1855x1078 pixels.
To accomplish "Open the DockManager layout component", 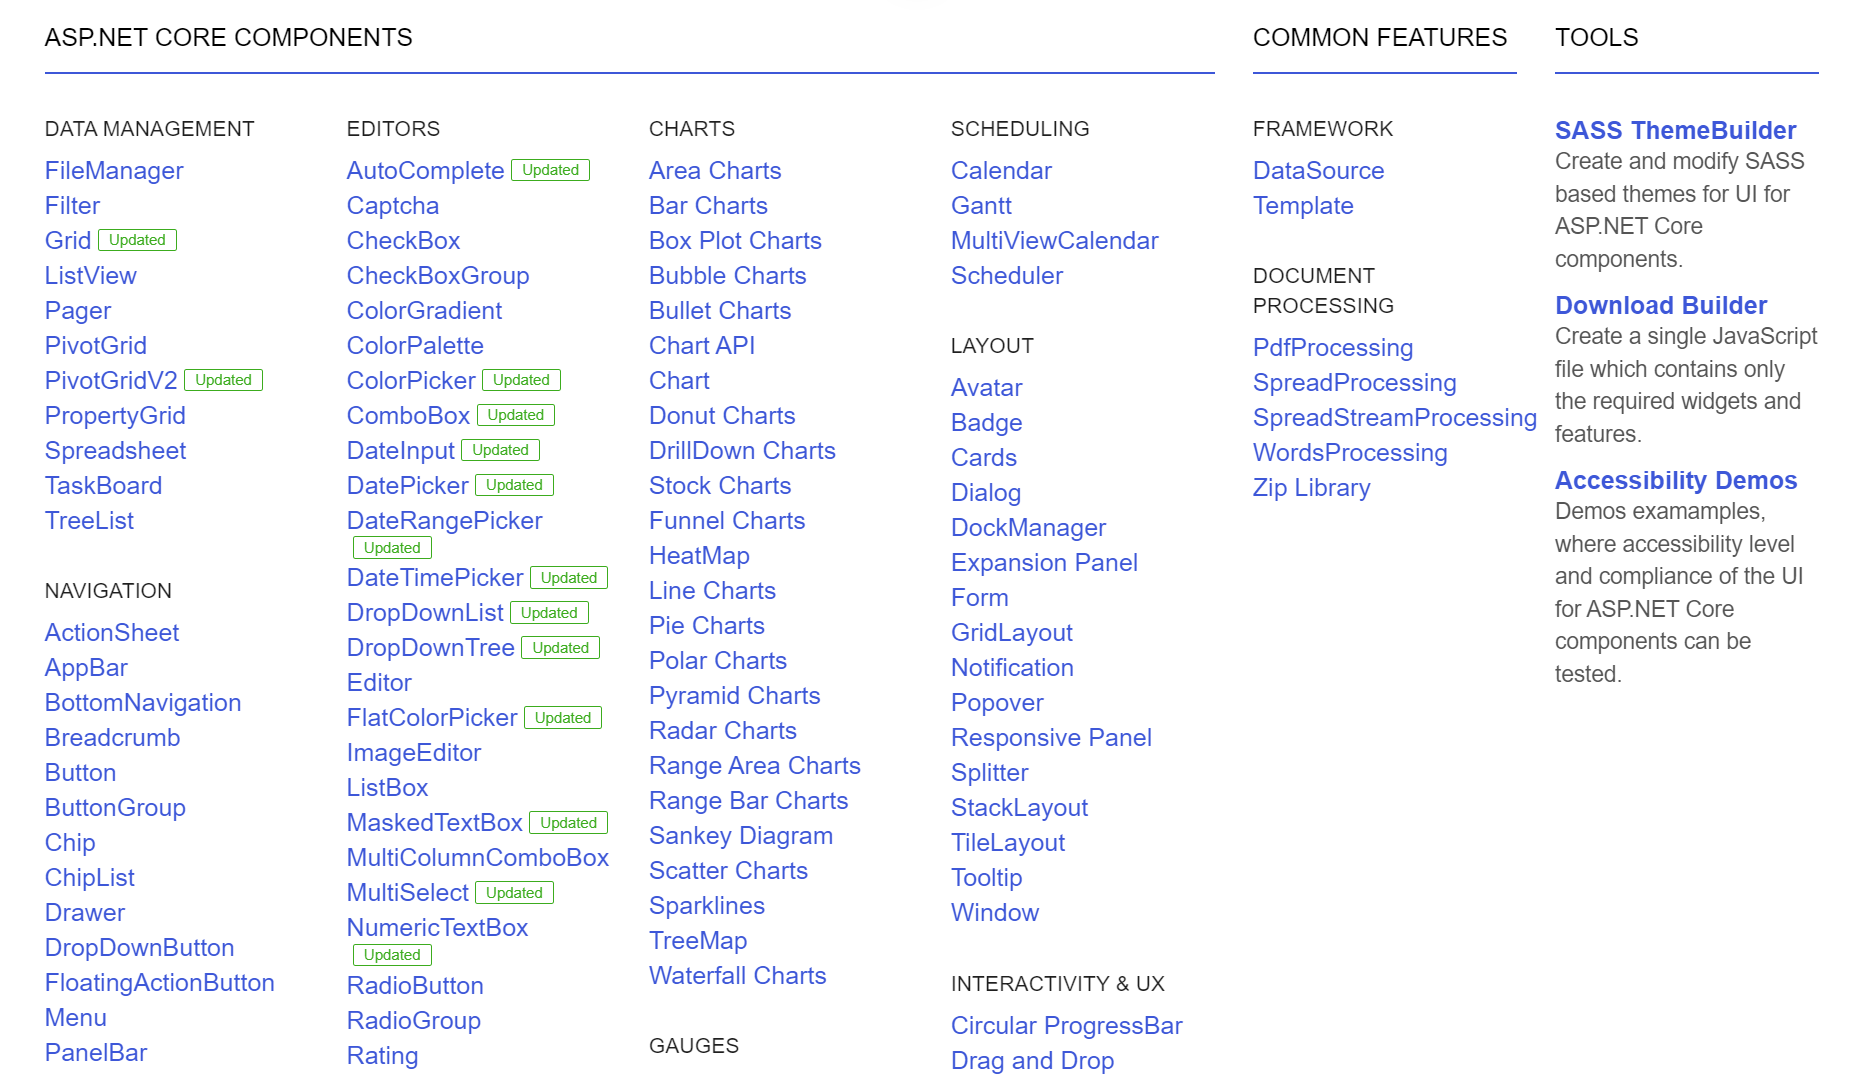I will coord(1028,527).
